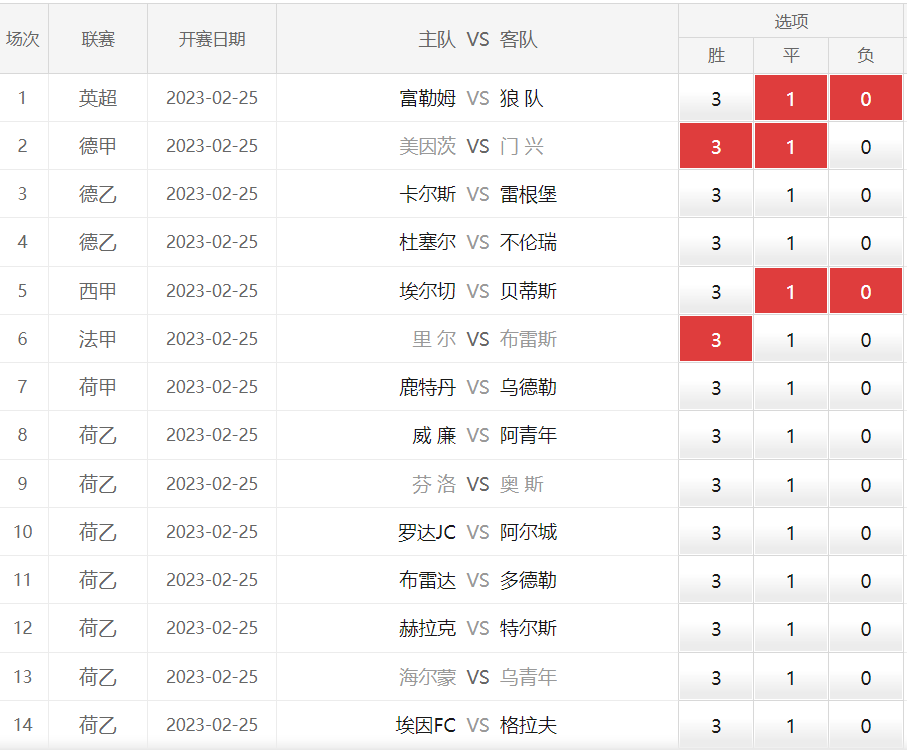Click 德甲 league cell in row 2
Screen dimensions: 907x751
click(98, 146)
